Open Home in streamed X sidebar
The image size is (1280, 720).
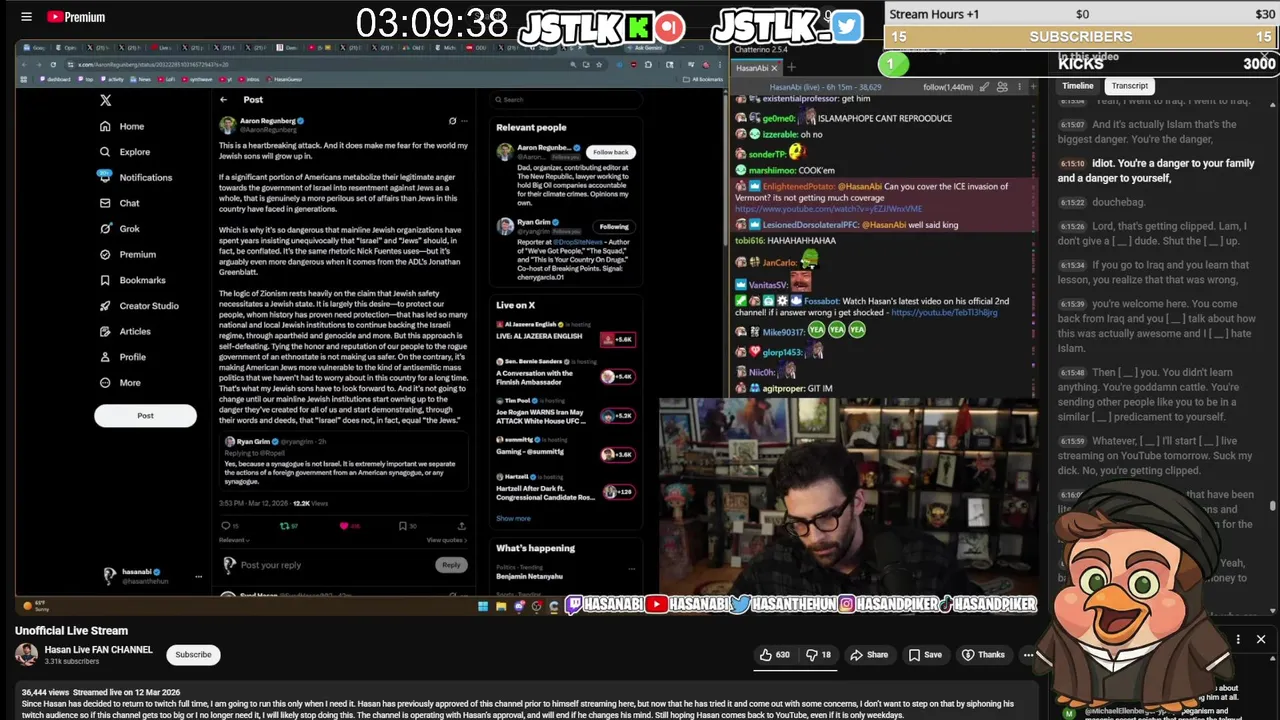pos(122,126)
